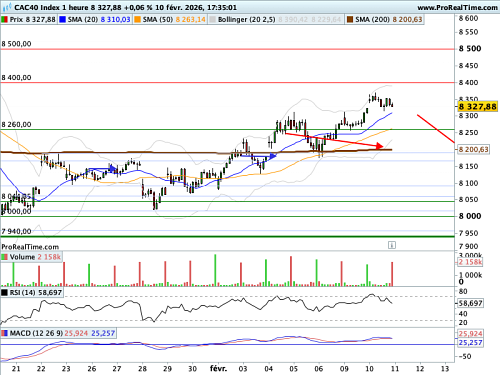
Task: Click the black RSI legend square
Action: click(5, 293)
